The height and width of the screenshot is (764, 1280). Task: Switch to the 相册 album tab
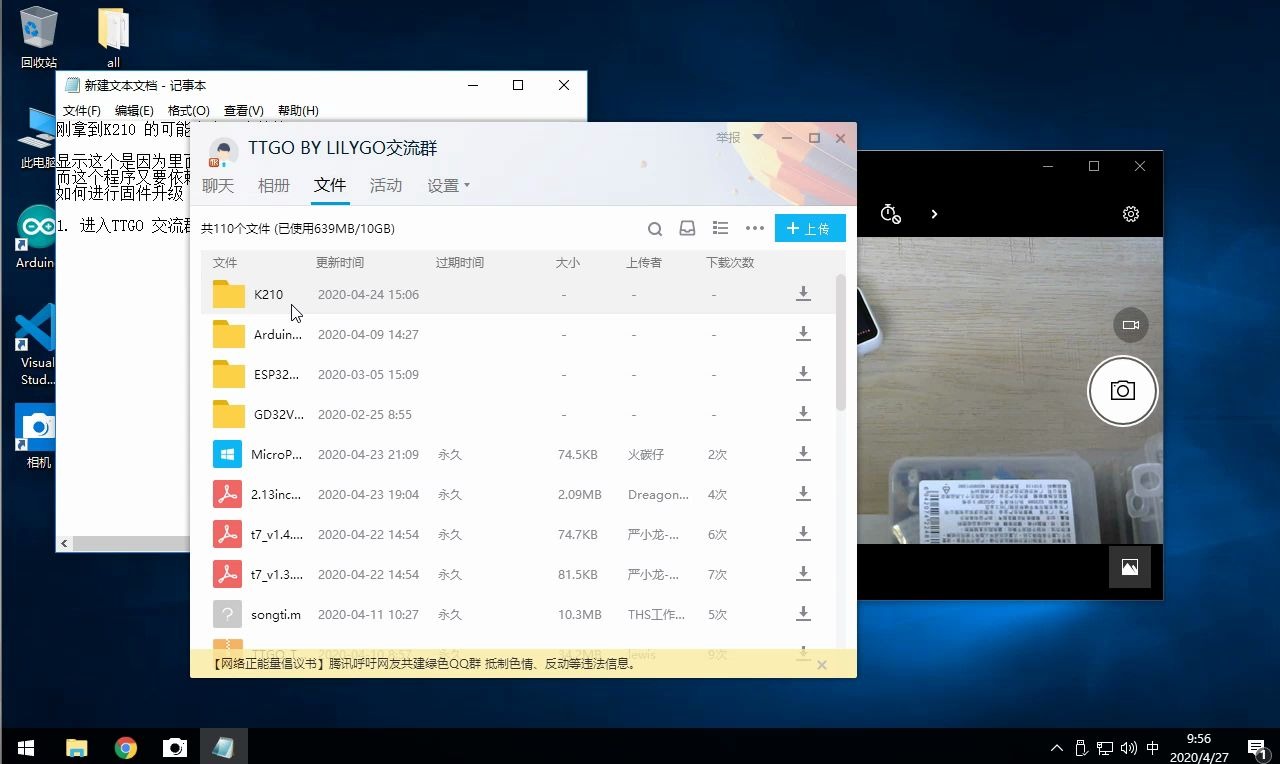click(x=274, y=185)
